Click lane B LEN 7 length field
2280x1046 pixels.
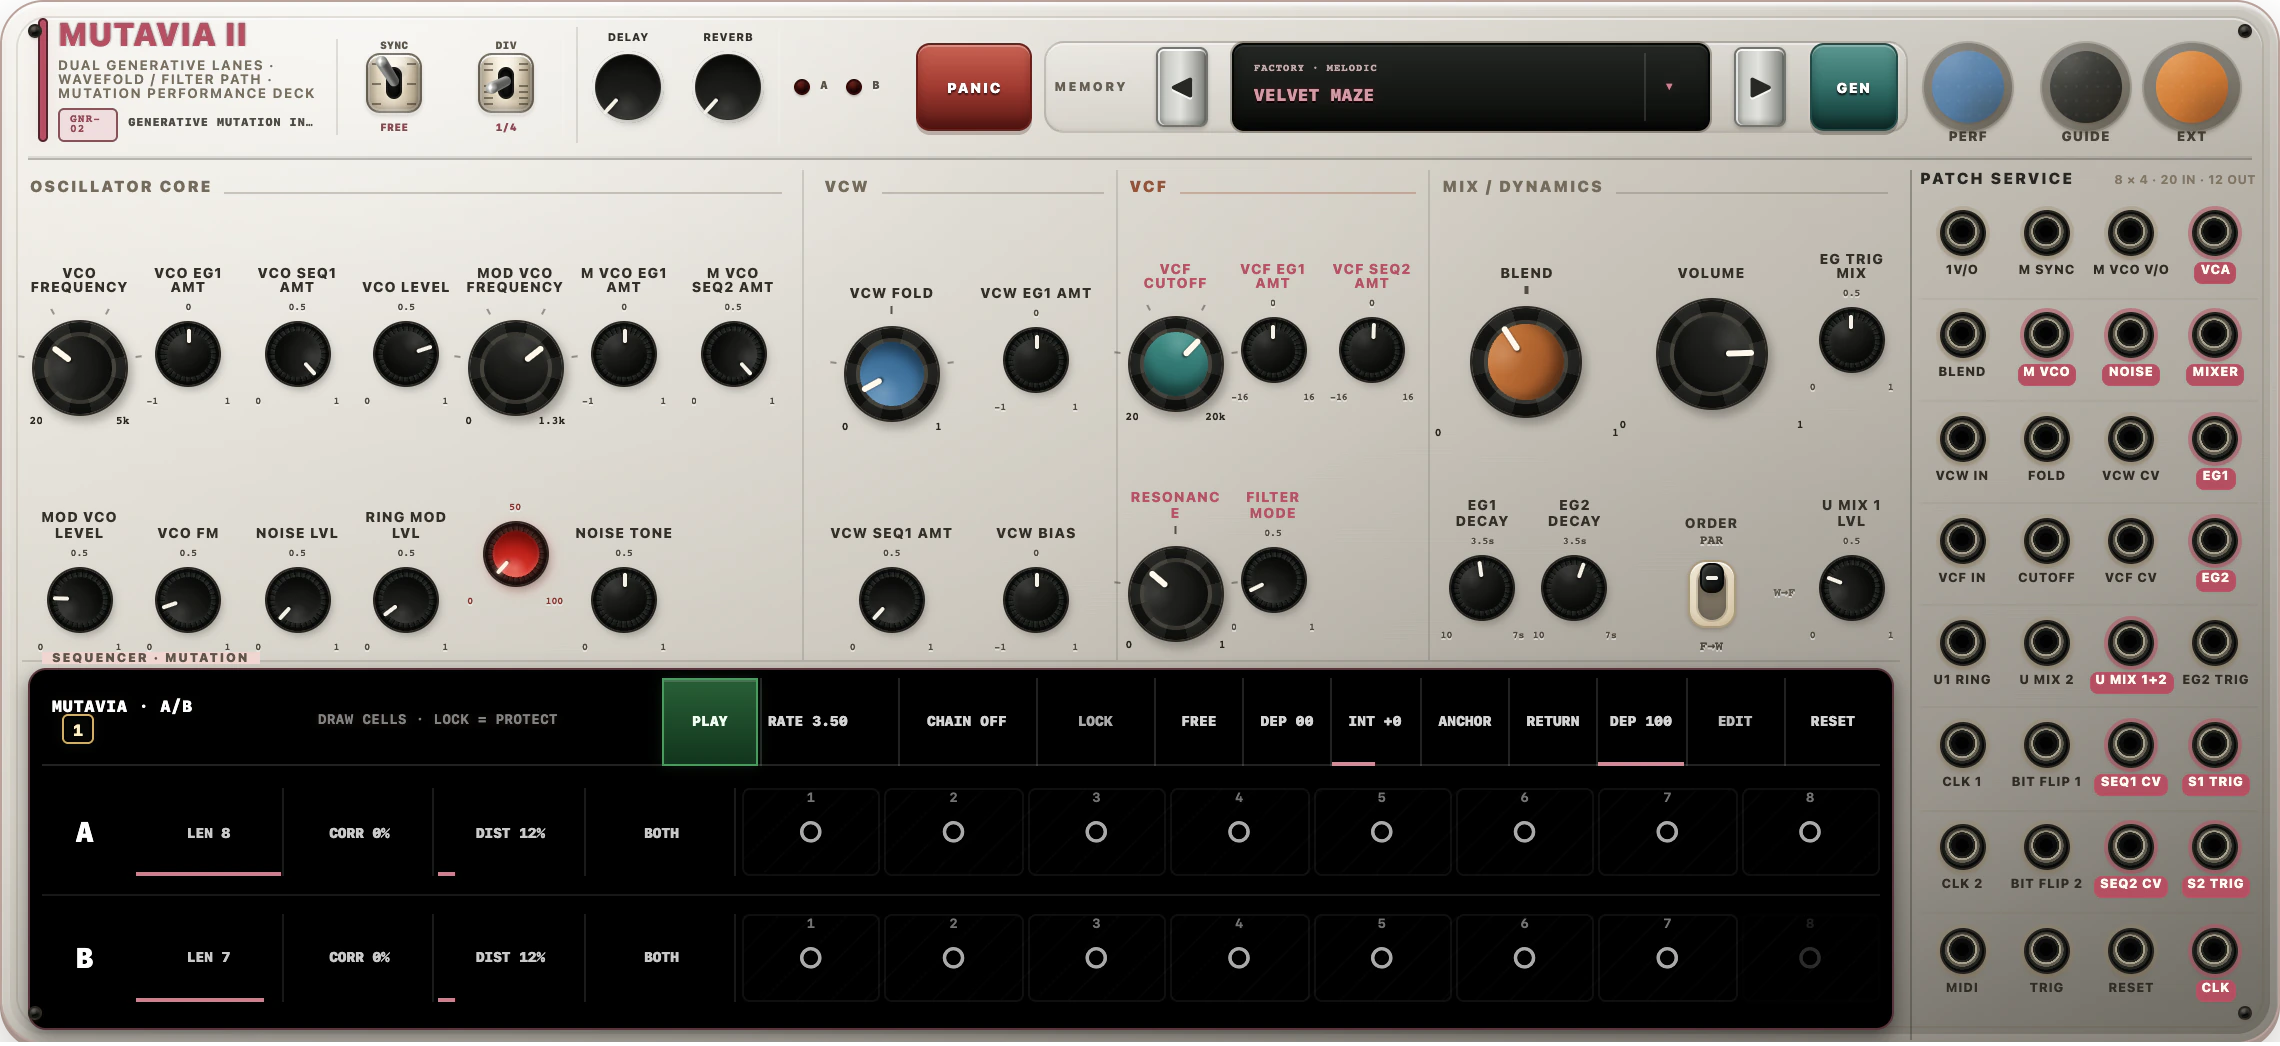(209, 957)
